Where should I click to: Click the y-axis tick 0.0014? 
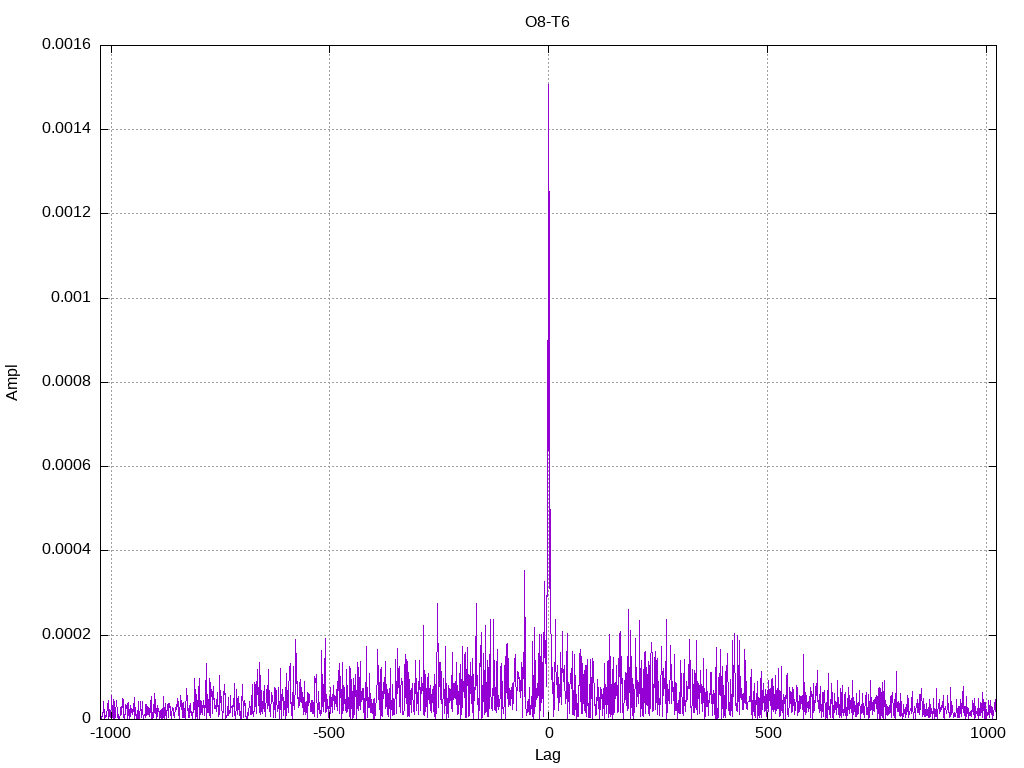pos(67,128)
